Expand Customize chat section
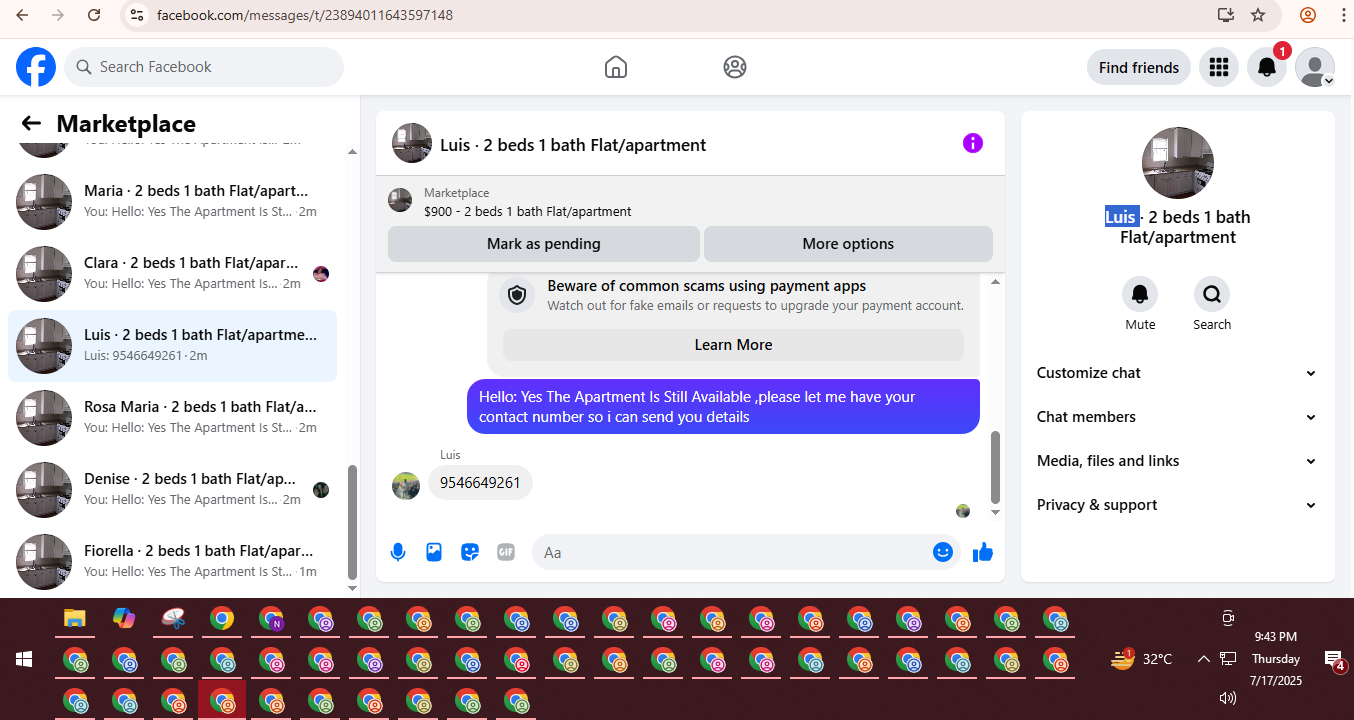Screen dimensions: 1354x720 pyautogui.click(x=1177, y=373)
